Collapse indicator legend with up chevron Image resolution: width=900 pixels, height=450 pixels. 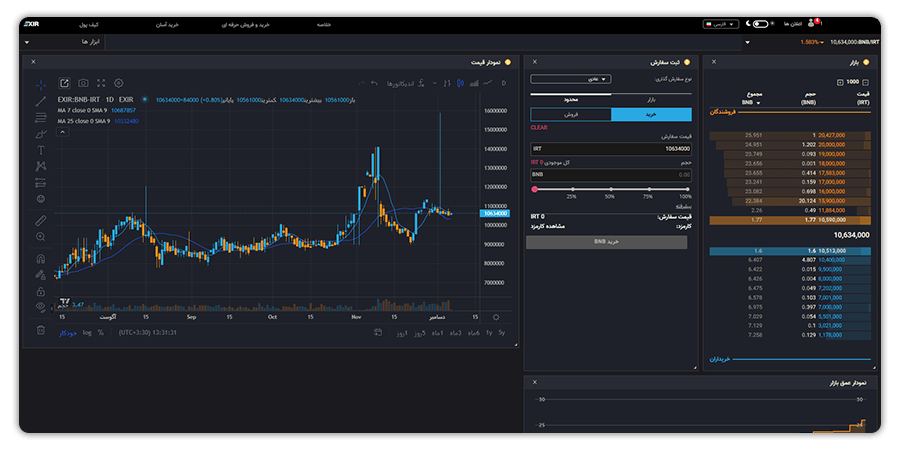click(63, 132)
